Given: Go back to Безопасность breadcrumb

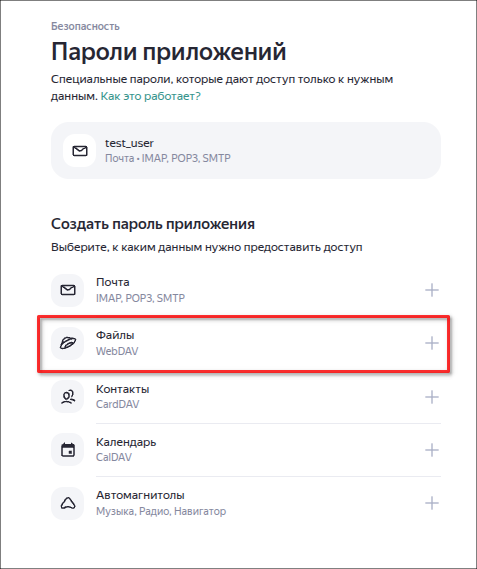Looking at the screenshot, I should pyautogui.click(x=85, y=26).
